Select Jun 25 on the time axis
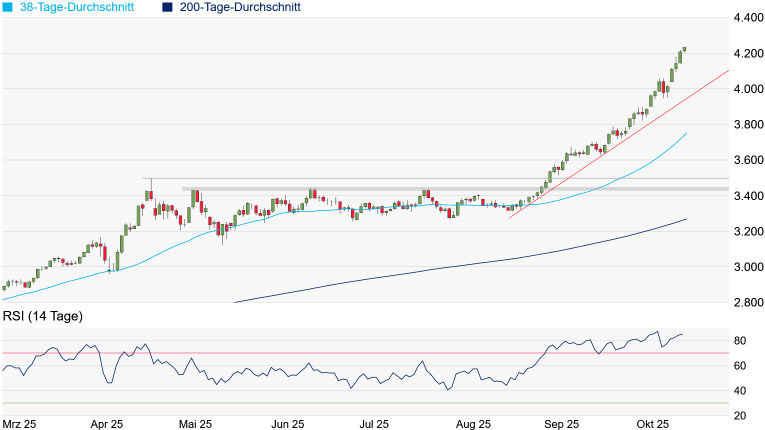The width and height of the screenshot is (765, 430). [287, 424]
